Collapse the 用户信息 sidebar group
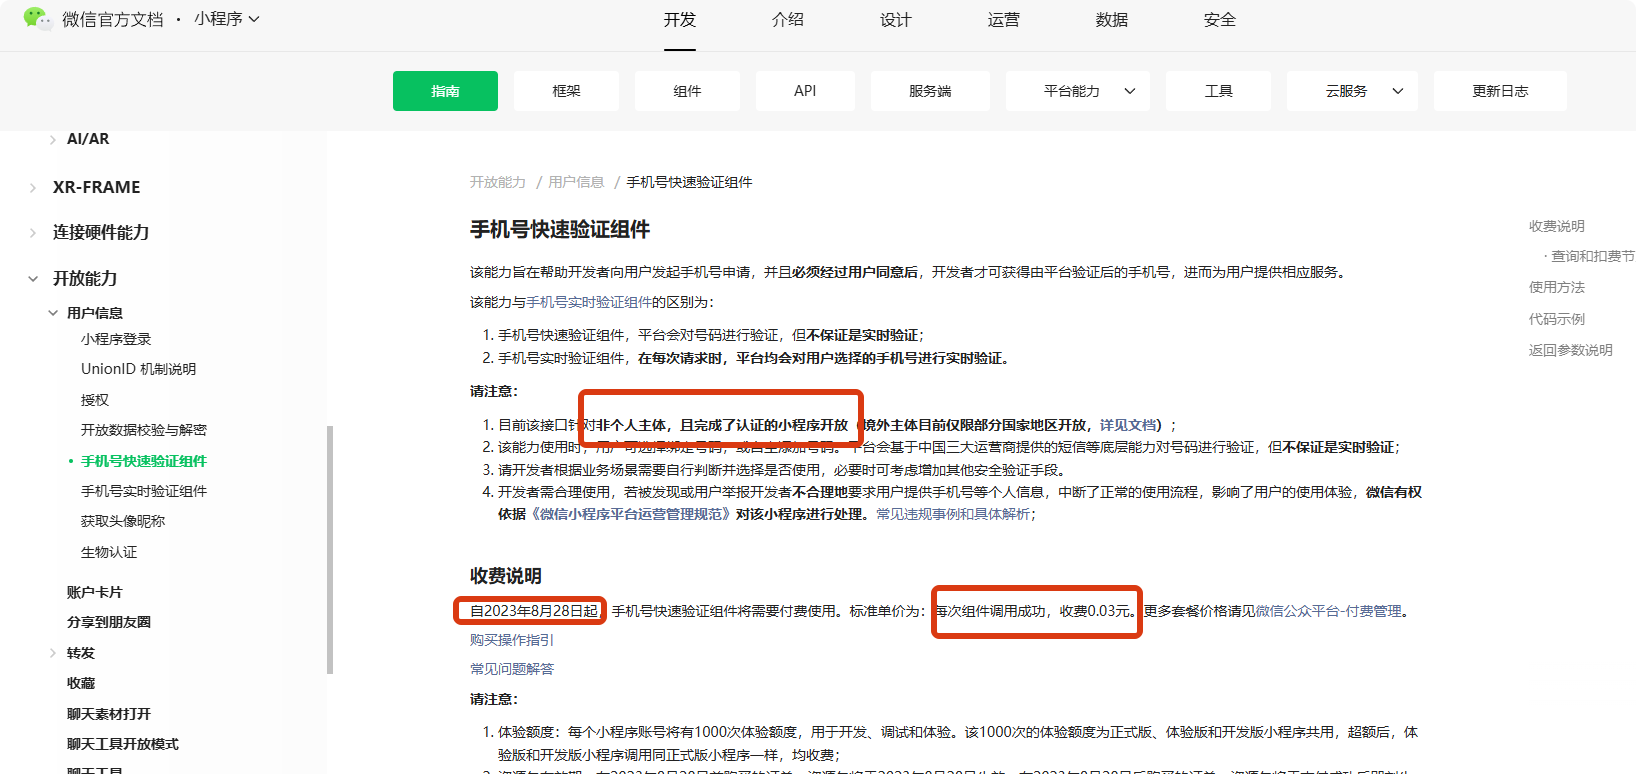The height and width of the screenshot is (774, 1636). click(x=53, y=313)
